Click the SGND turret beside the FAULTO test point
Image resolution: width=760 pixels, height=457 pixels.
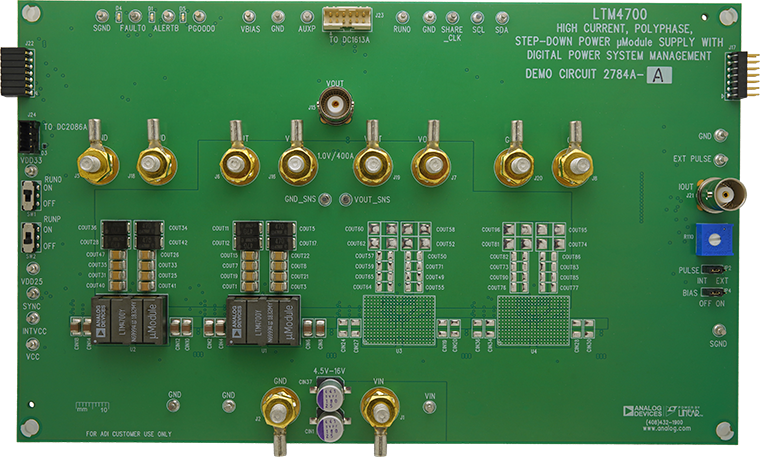point(102,16)
